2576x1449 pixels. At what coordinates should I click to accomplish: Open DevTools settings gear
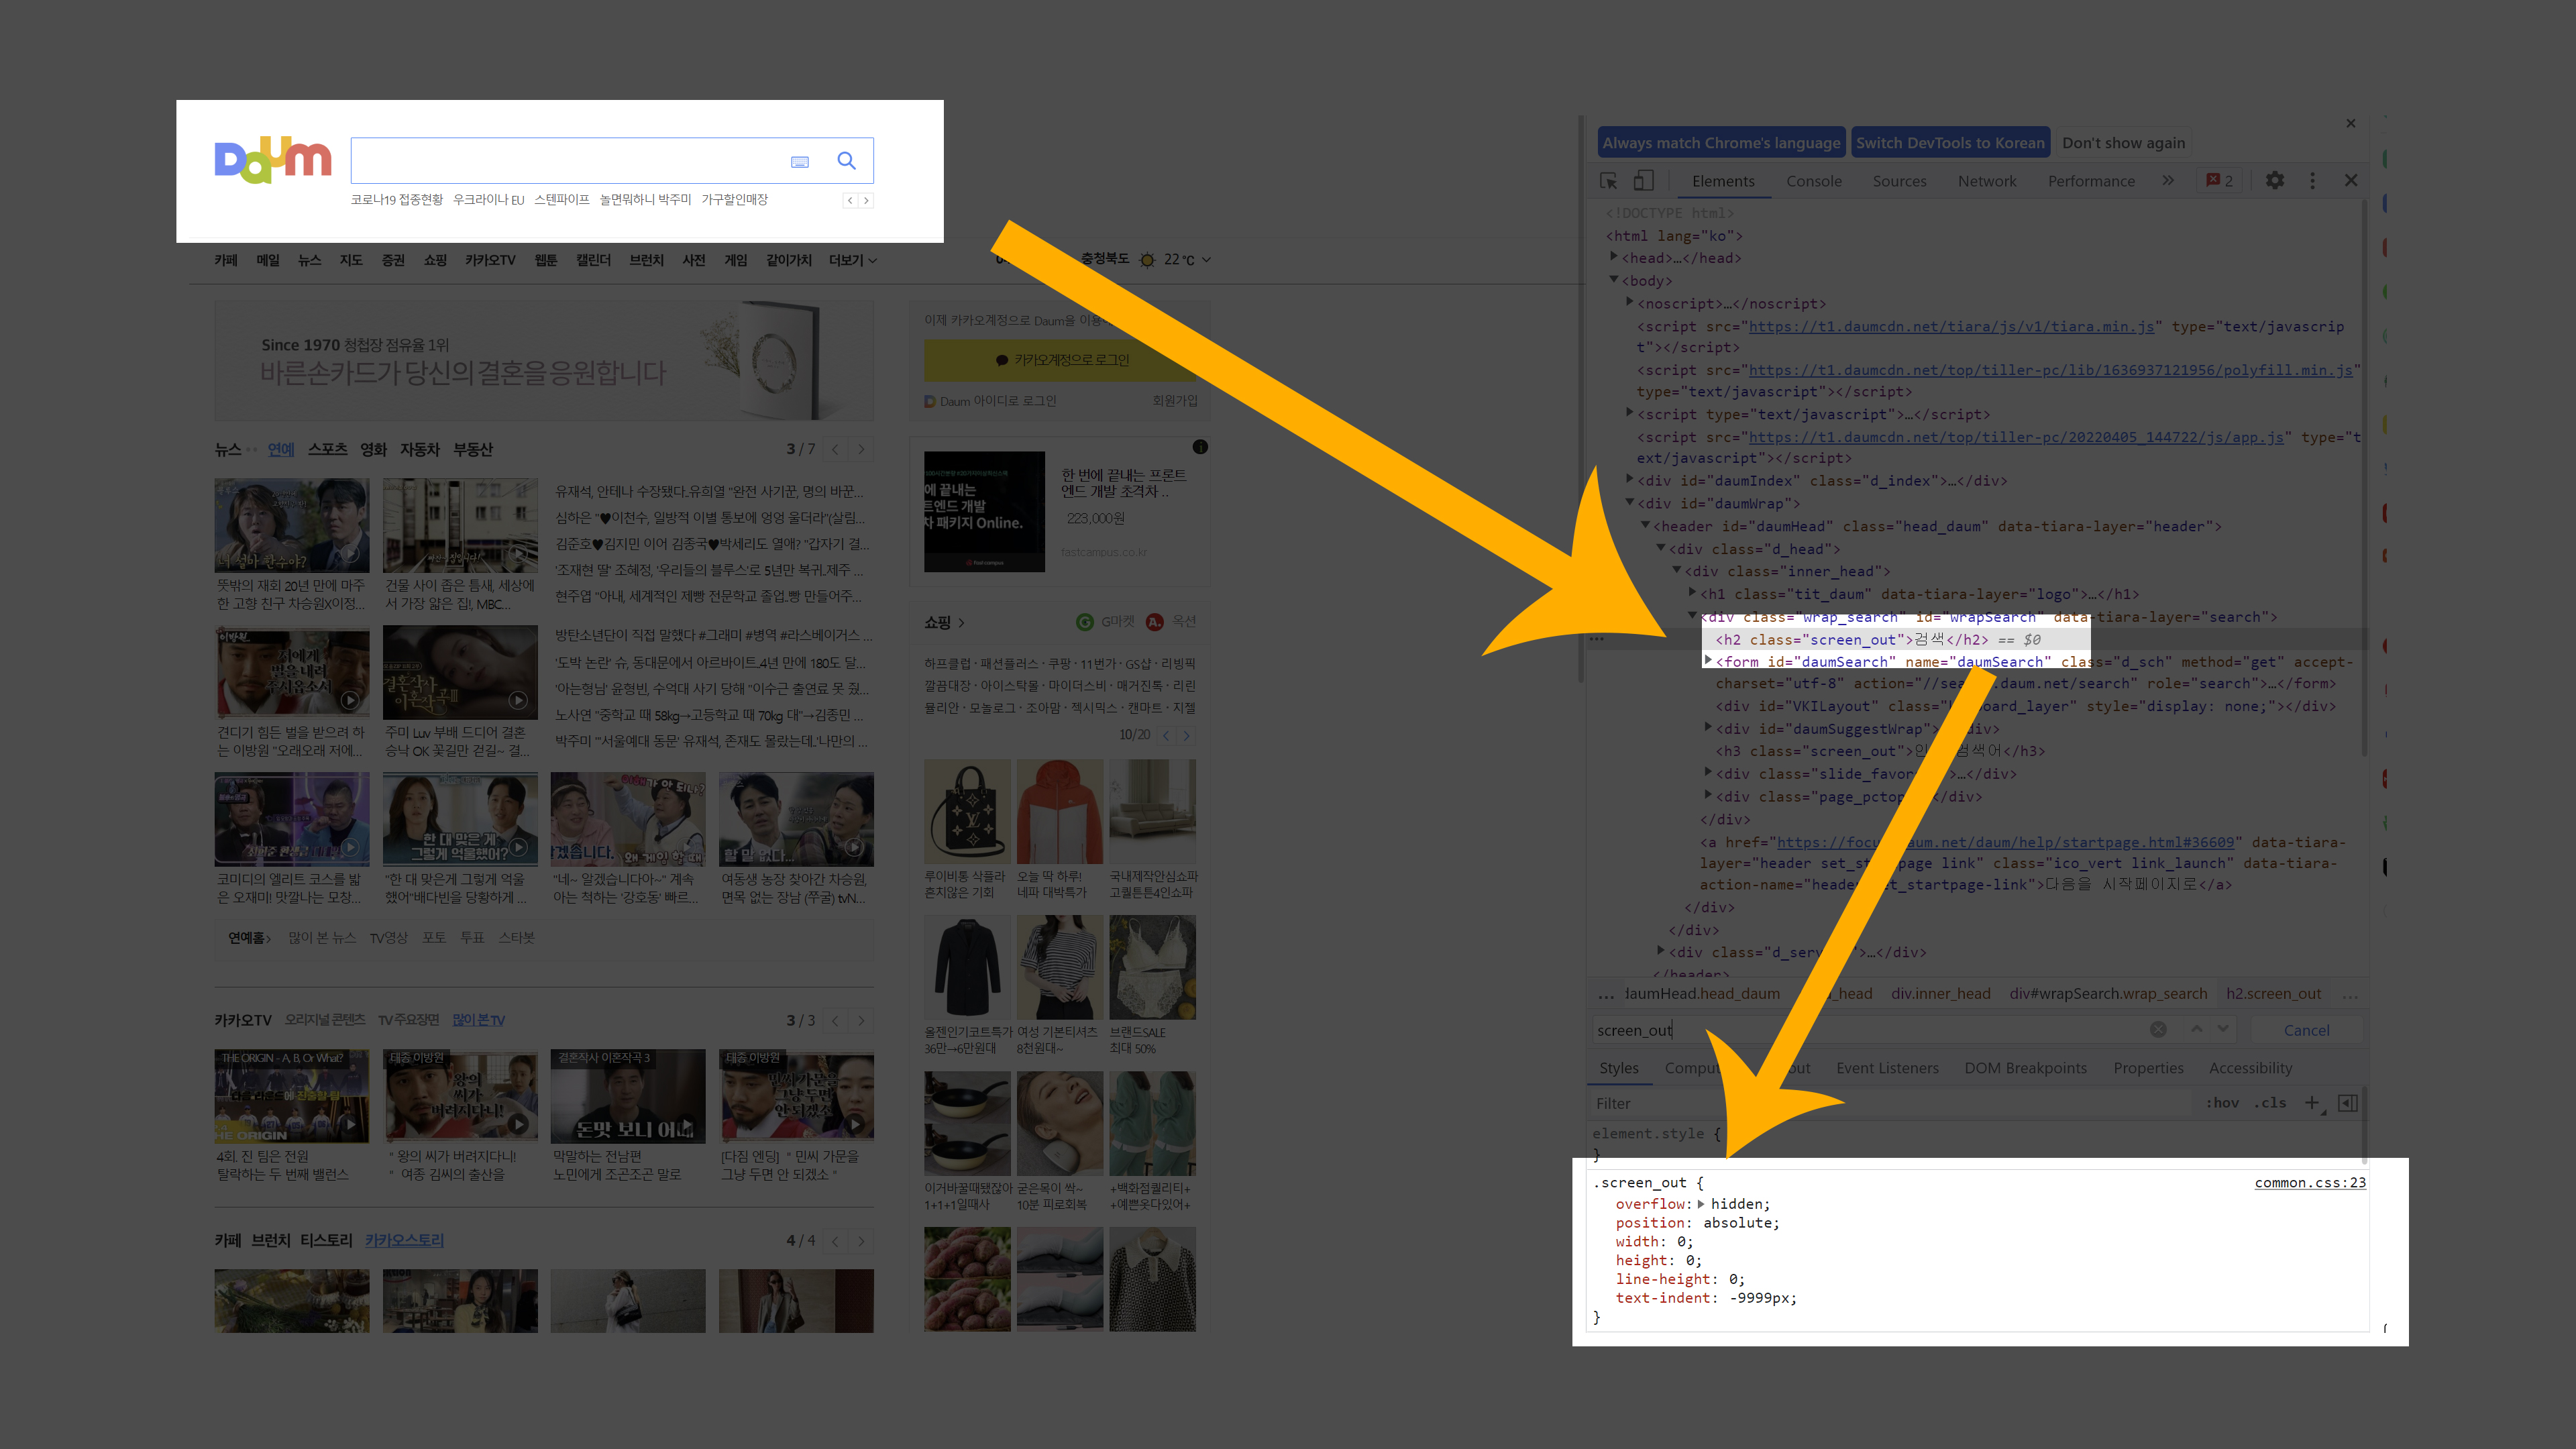(x=2274, y=181)
